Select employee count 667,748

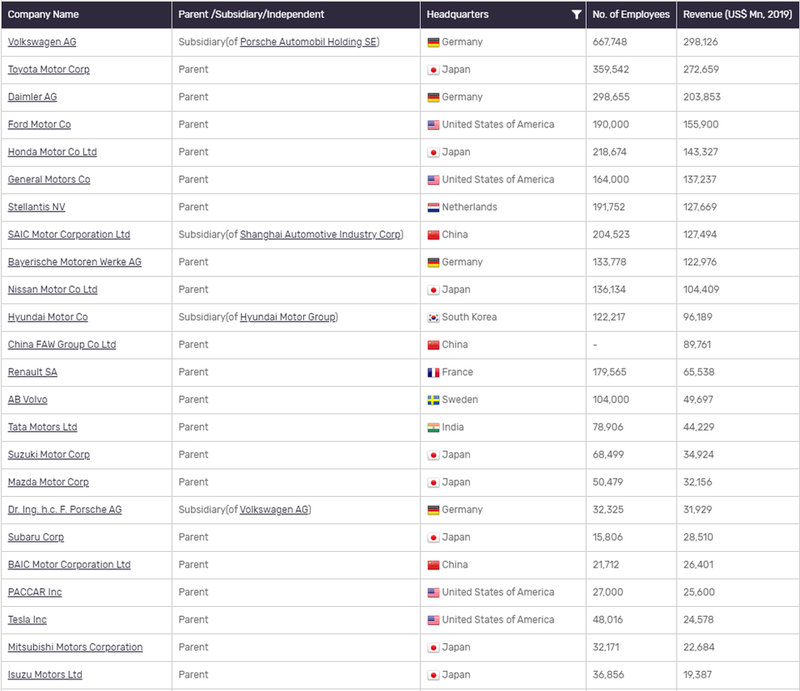tap(610, 42)
